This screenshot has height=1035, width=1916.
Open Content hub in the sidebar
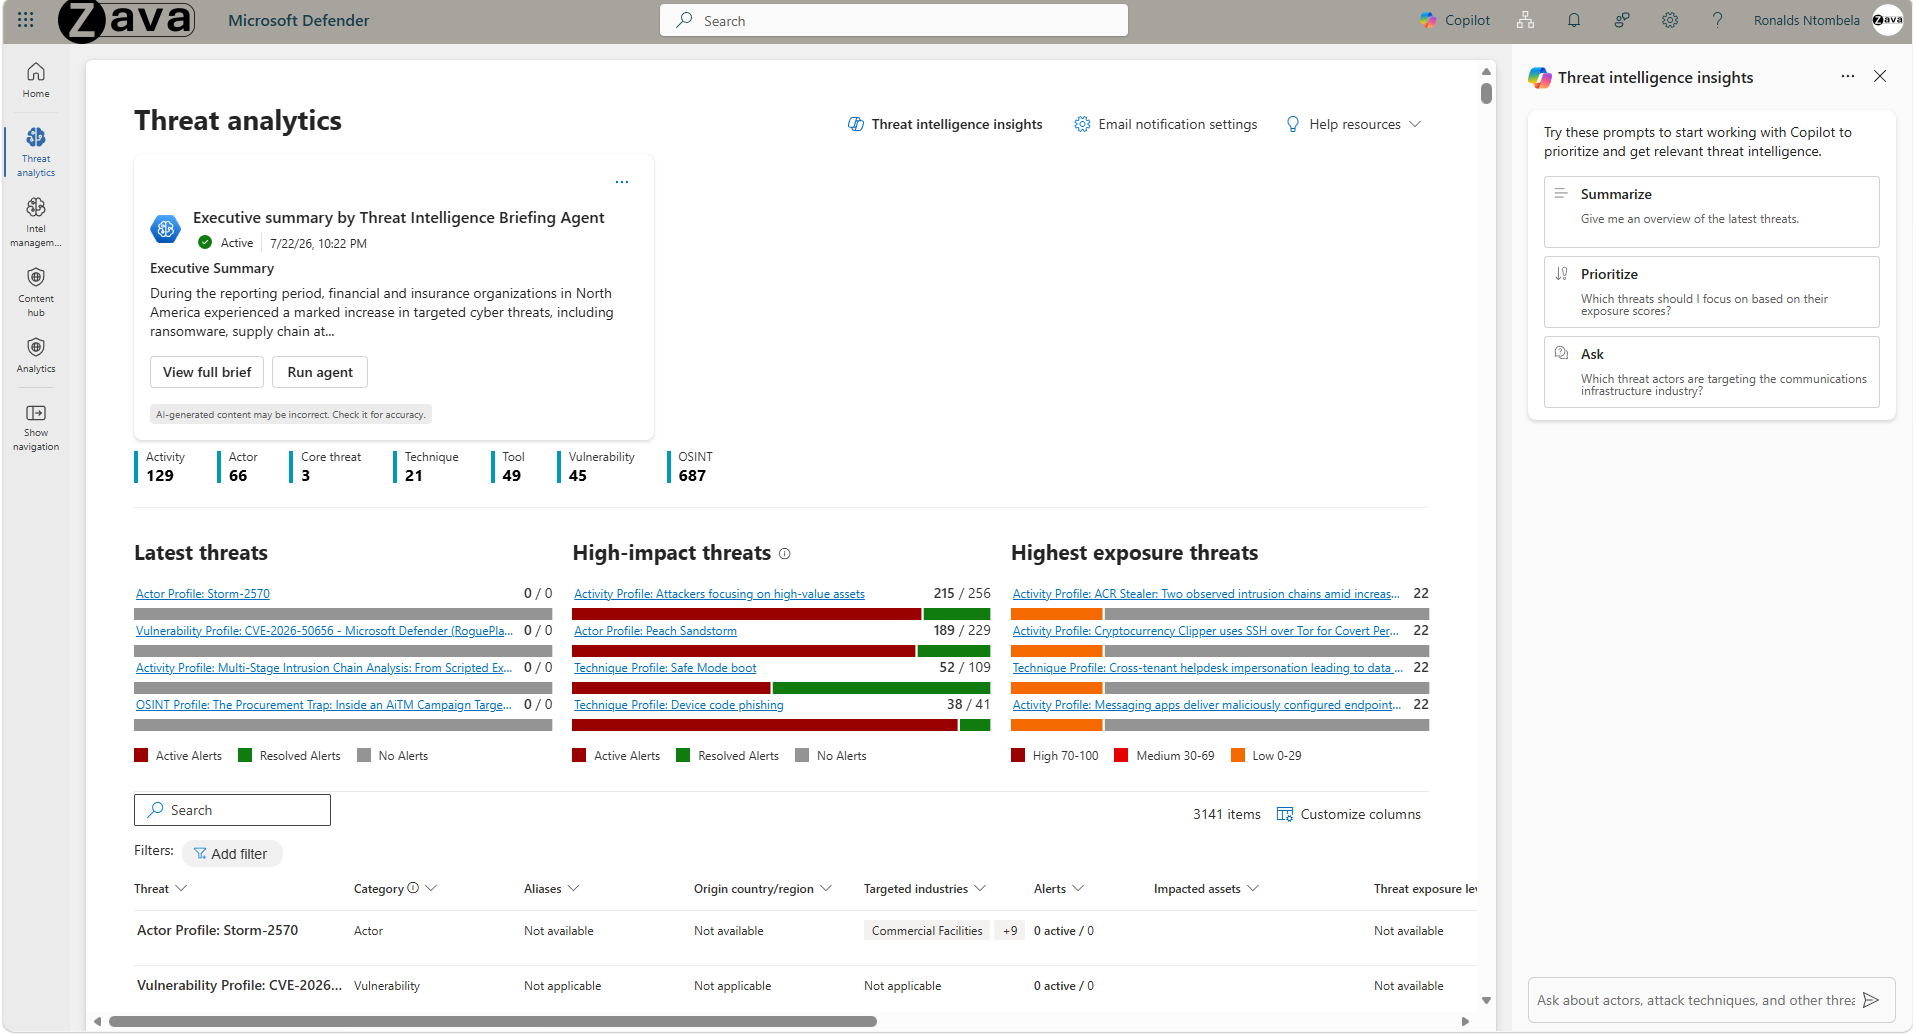pyautogui.click(x=36, y=292)
